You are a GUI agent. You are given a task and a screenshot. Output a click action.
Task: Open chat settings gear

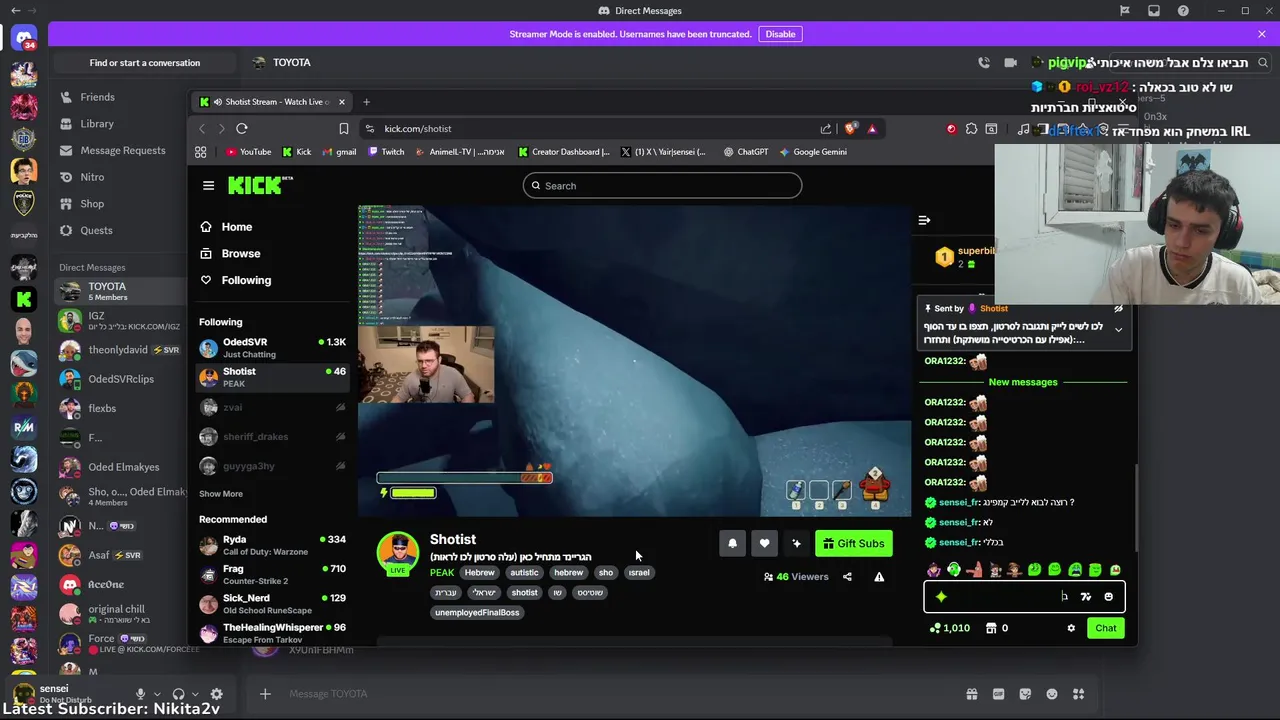(1071, 628)
